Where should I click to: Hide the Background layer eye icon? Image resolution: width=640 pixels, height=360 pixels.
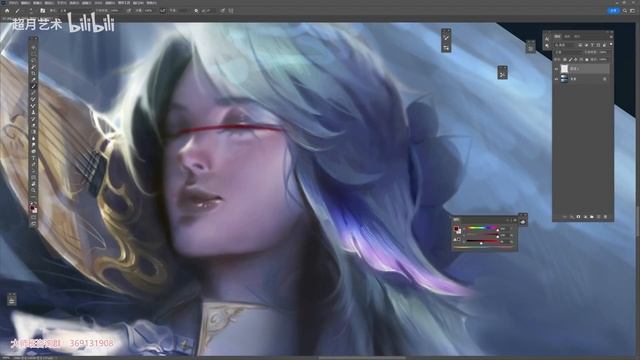(x=556, y=79)
